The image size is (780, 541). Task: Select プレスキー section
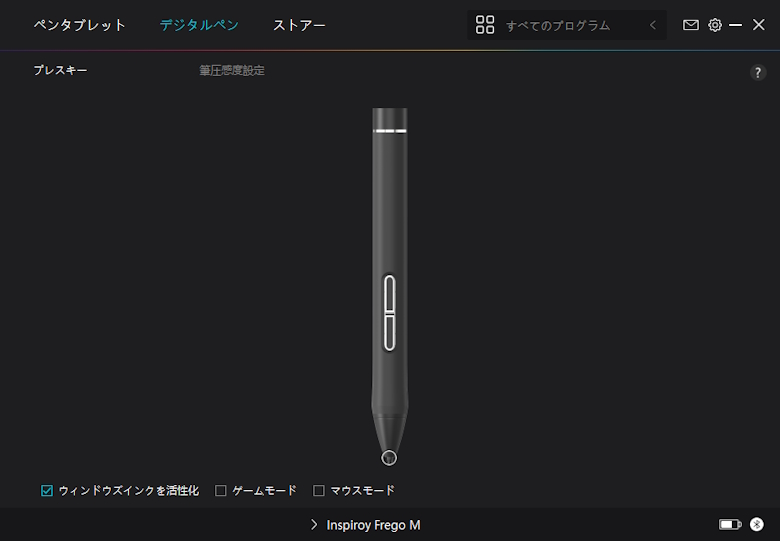[x=60, y=71]
